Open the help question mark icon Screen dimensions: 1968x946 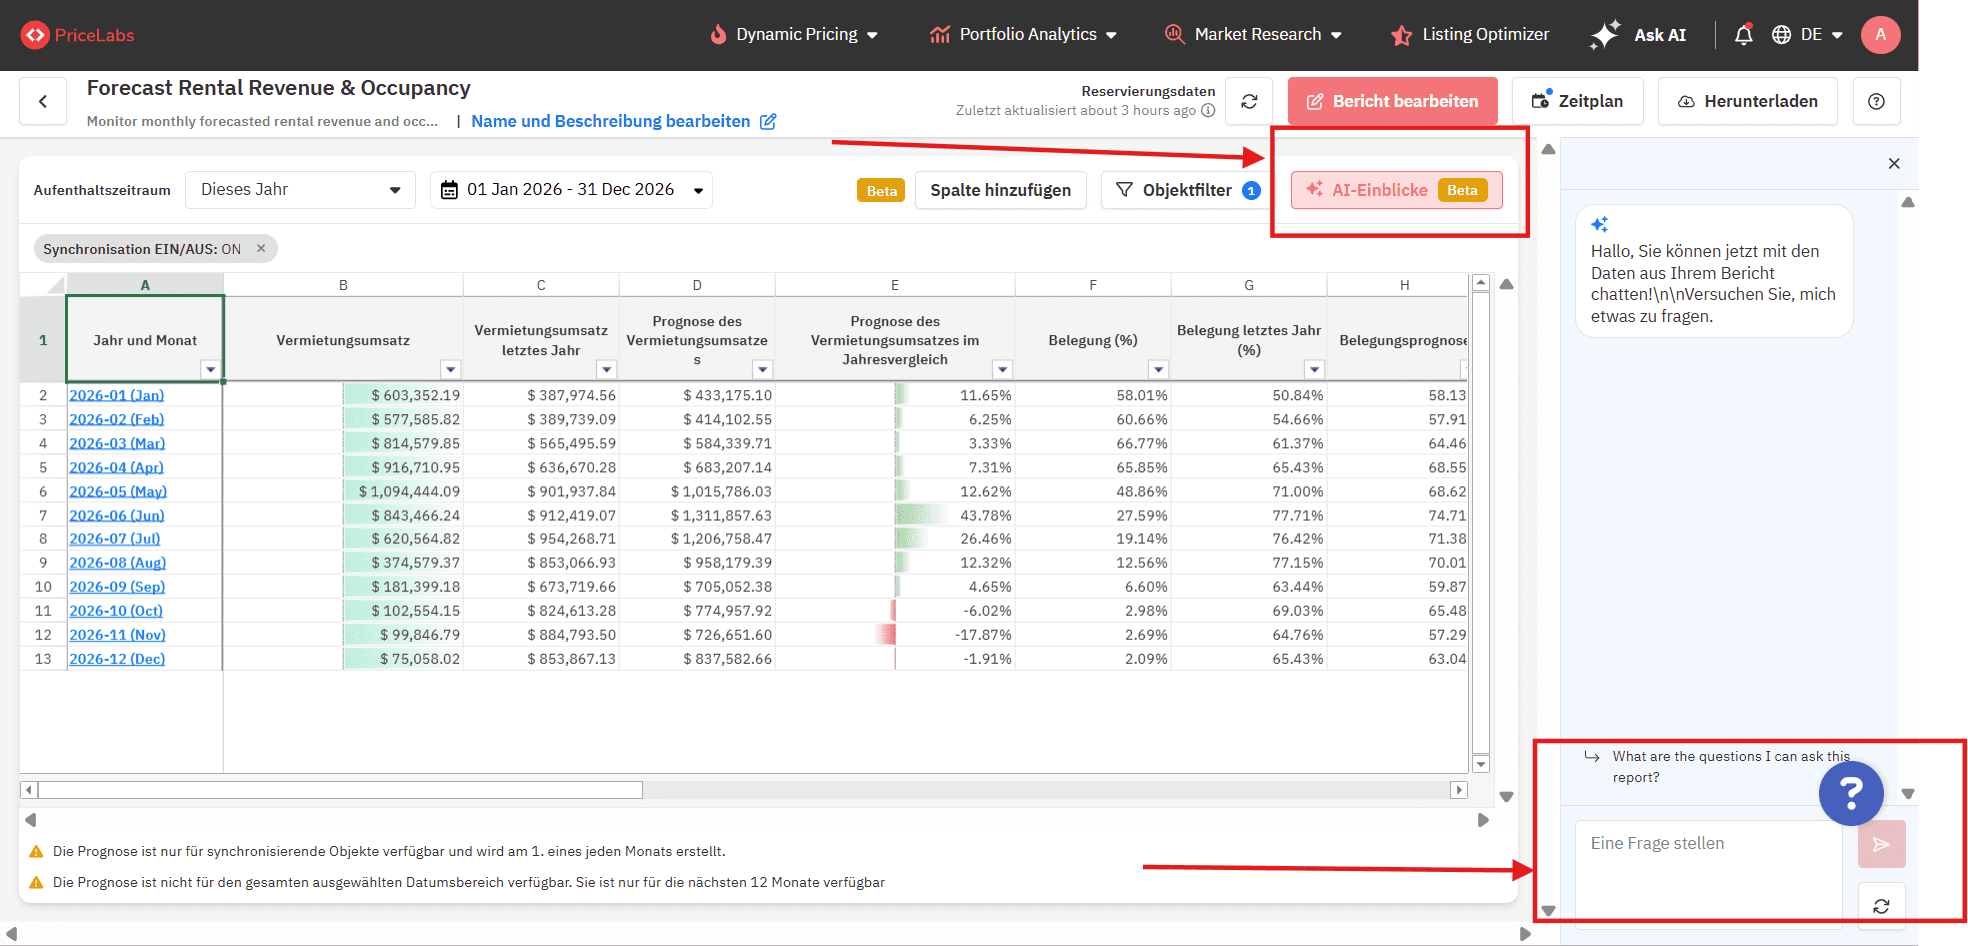1876,101
